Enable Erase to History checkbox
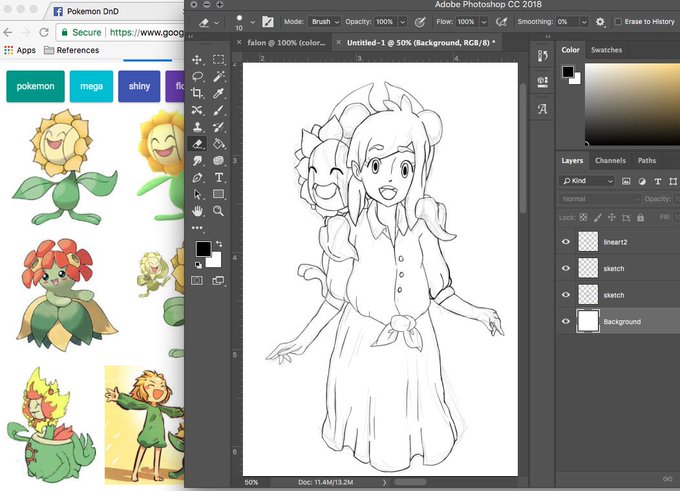The width and height of the screenshot is (680, 491). (x=618, y=22)
